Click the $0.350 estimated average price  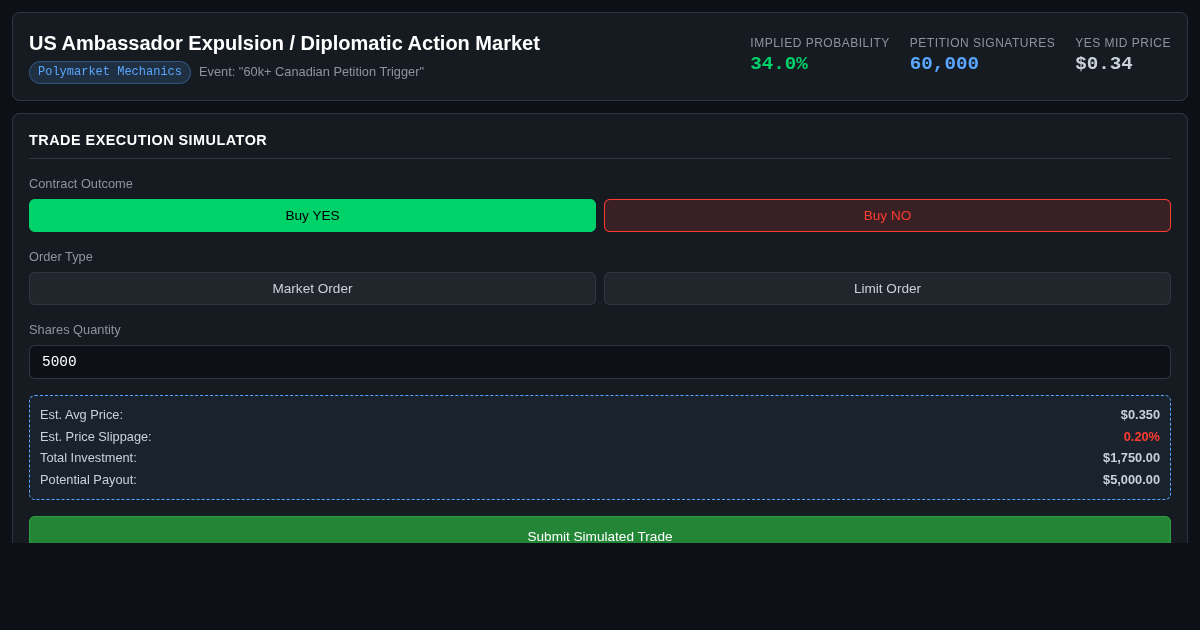pyautogui.click(x=1140, y=414)
